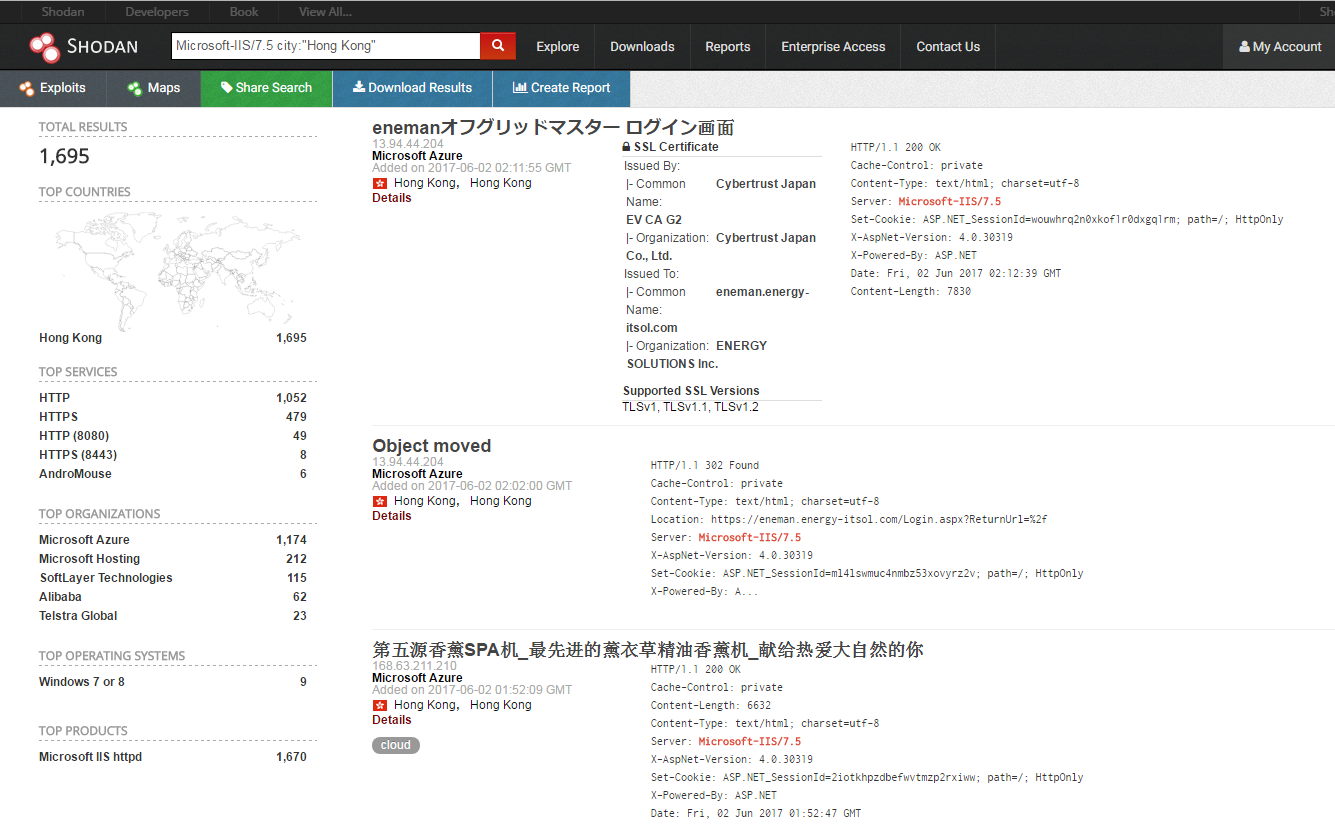Filter by Microsoft Azure in Top Organizations

point(84,540)
